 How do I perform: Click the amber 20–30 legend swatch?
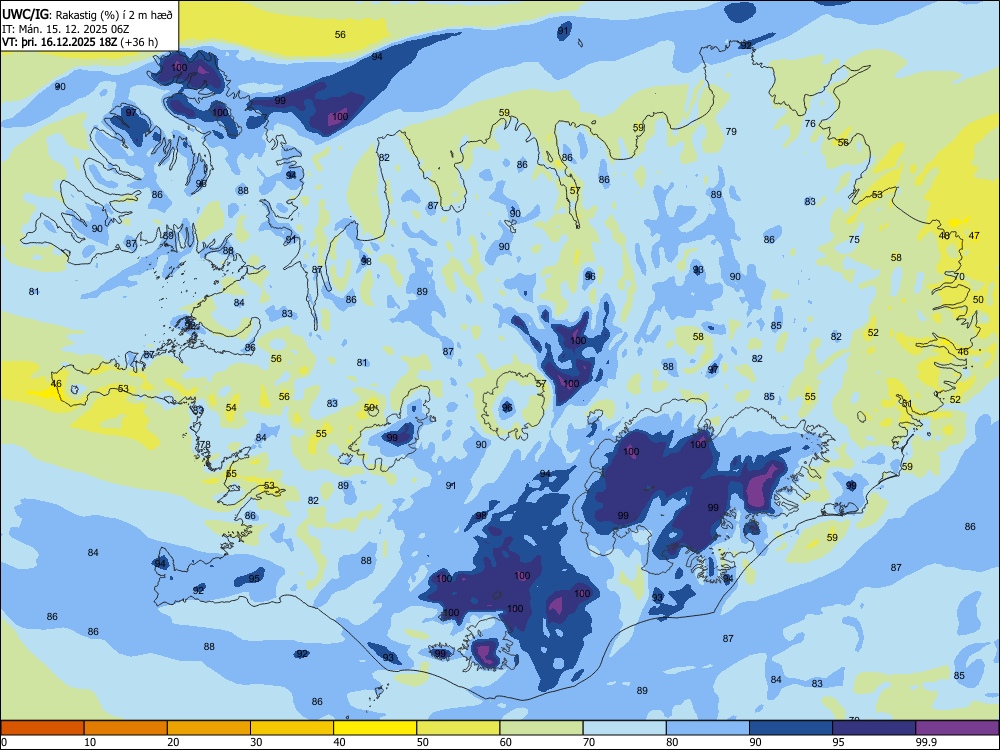(209, 727)
